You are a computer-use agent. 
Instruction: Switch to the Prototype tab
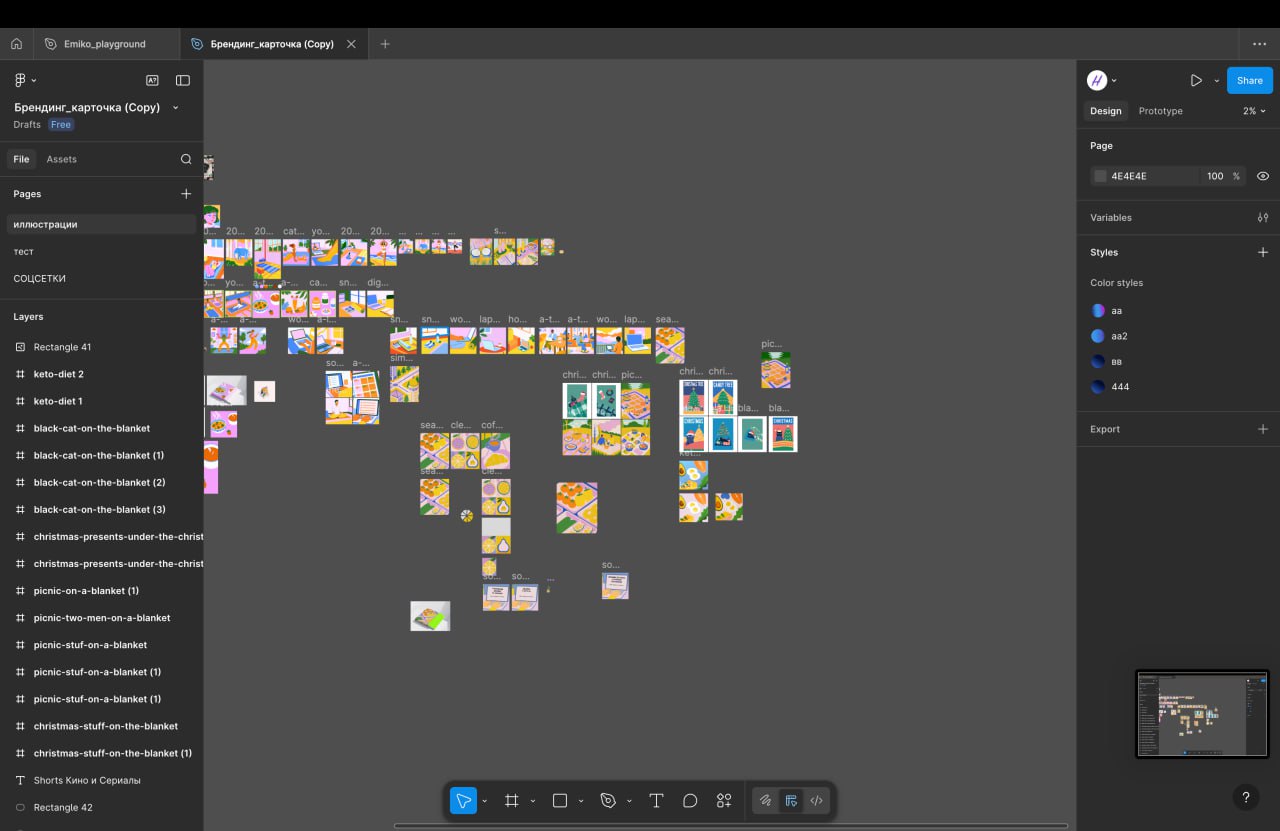(1160, 111)
